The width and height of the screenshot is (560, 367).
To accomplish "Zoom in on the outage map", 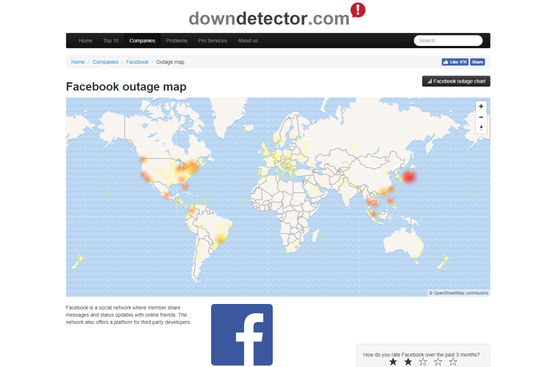I will [481, 106].
